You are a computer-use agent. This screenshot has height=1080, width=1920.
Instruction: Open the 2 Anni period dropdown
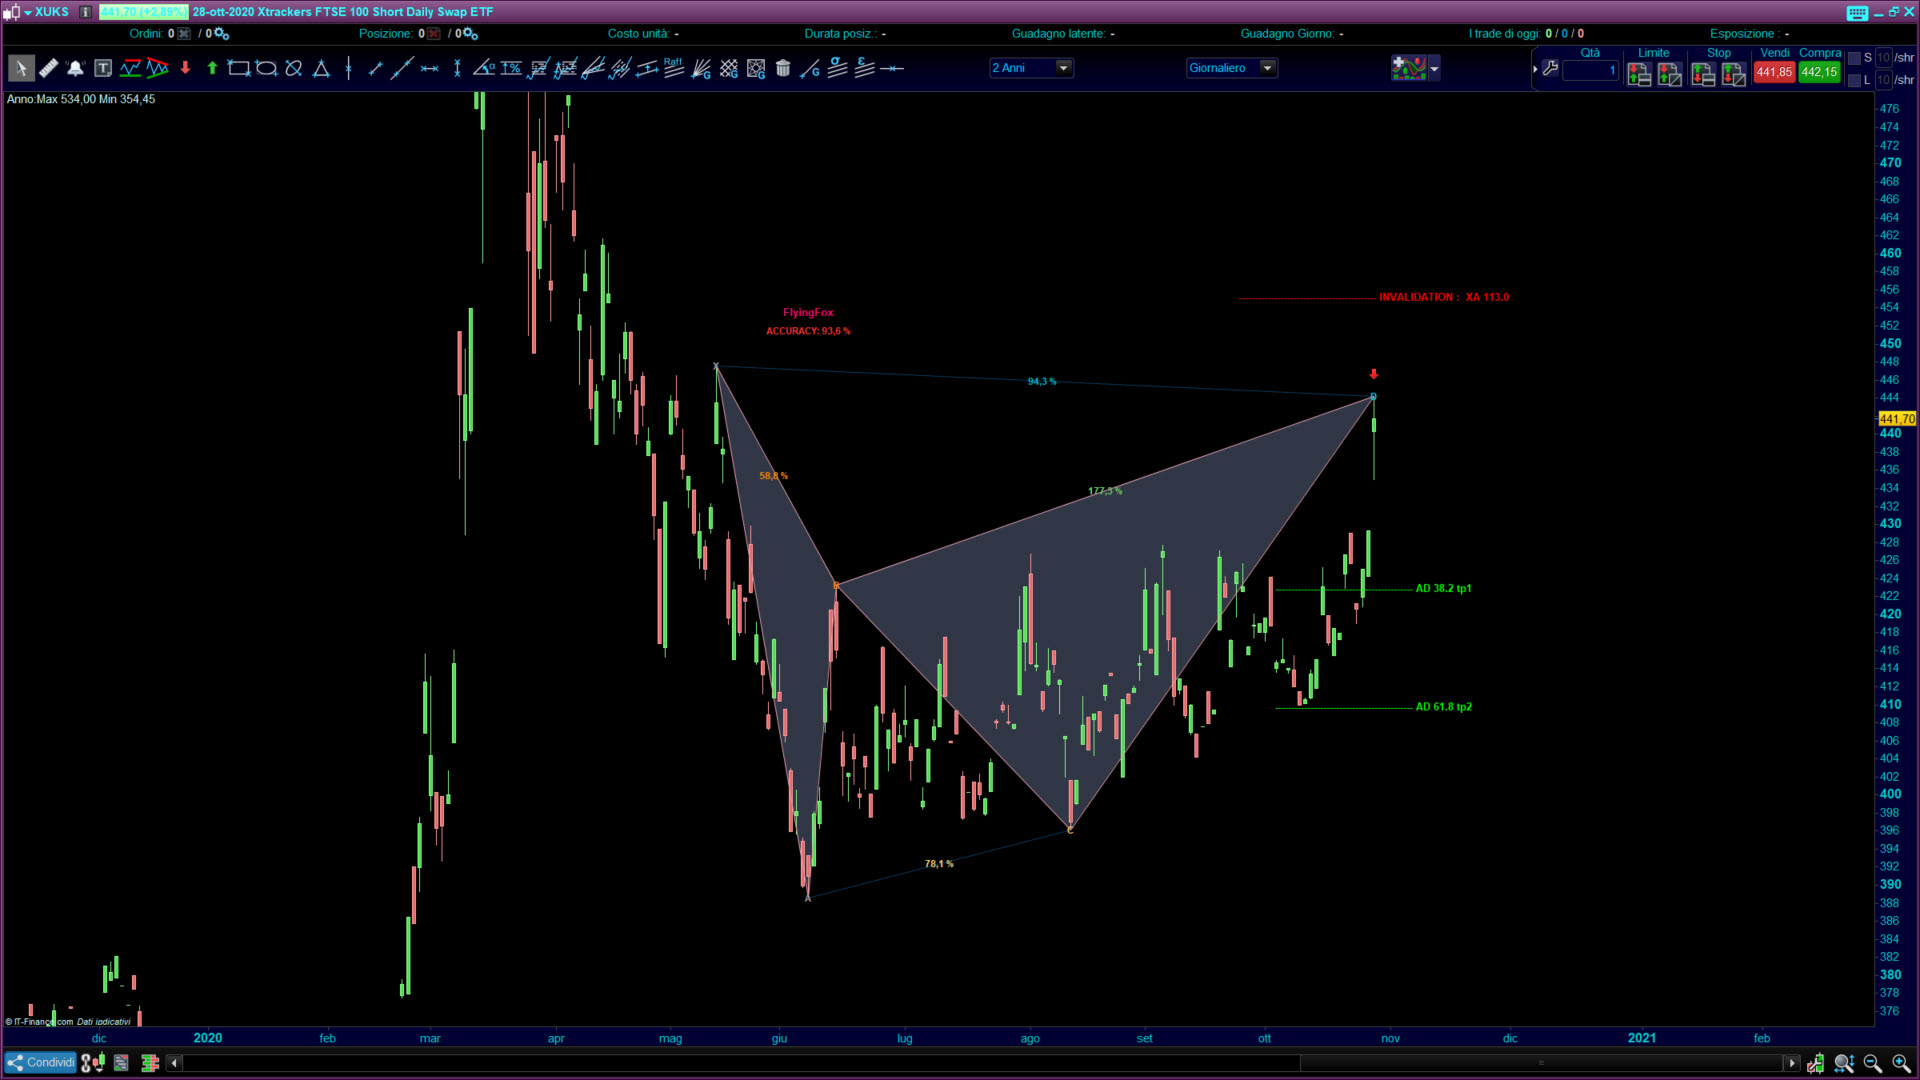click(x=1064, y=68)
